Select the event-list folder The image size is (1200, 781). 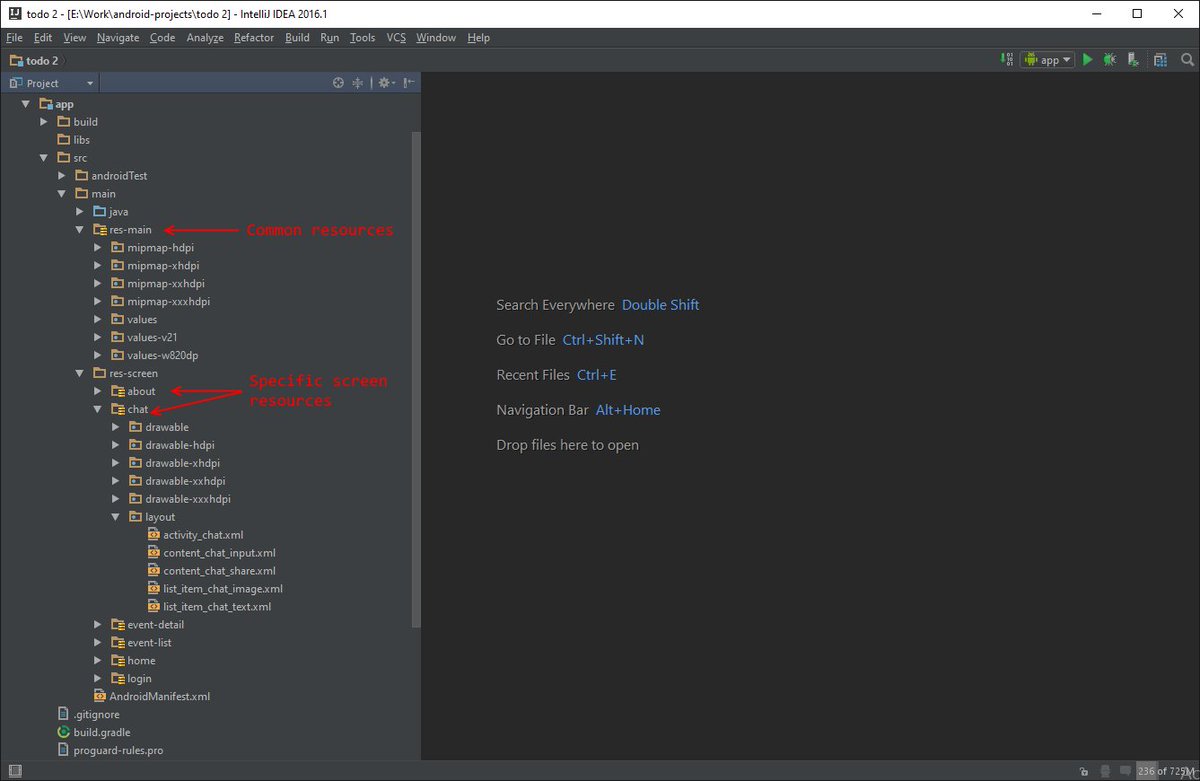pos(141,643)
